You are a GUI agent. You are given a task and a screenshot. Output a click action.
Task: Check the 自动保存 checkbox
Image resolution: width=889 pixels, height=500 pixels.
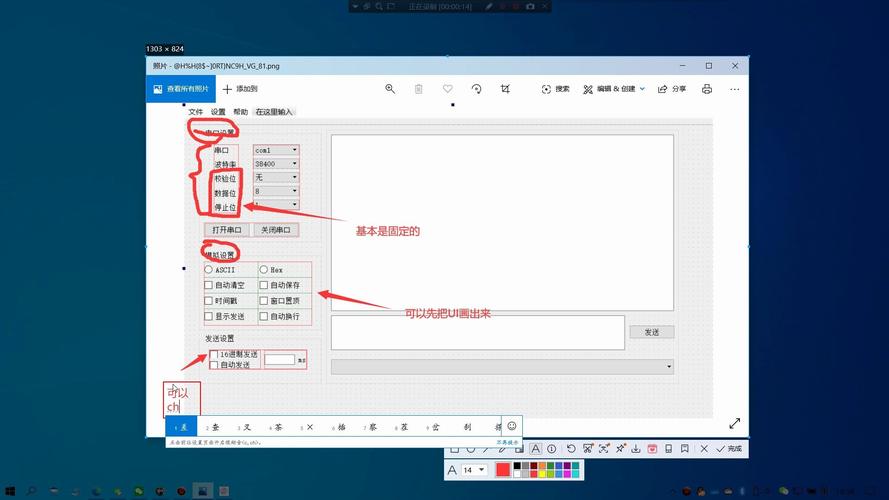pyautogui.click(x=264, y=285)
